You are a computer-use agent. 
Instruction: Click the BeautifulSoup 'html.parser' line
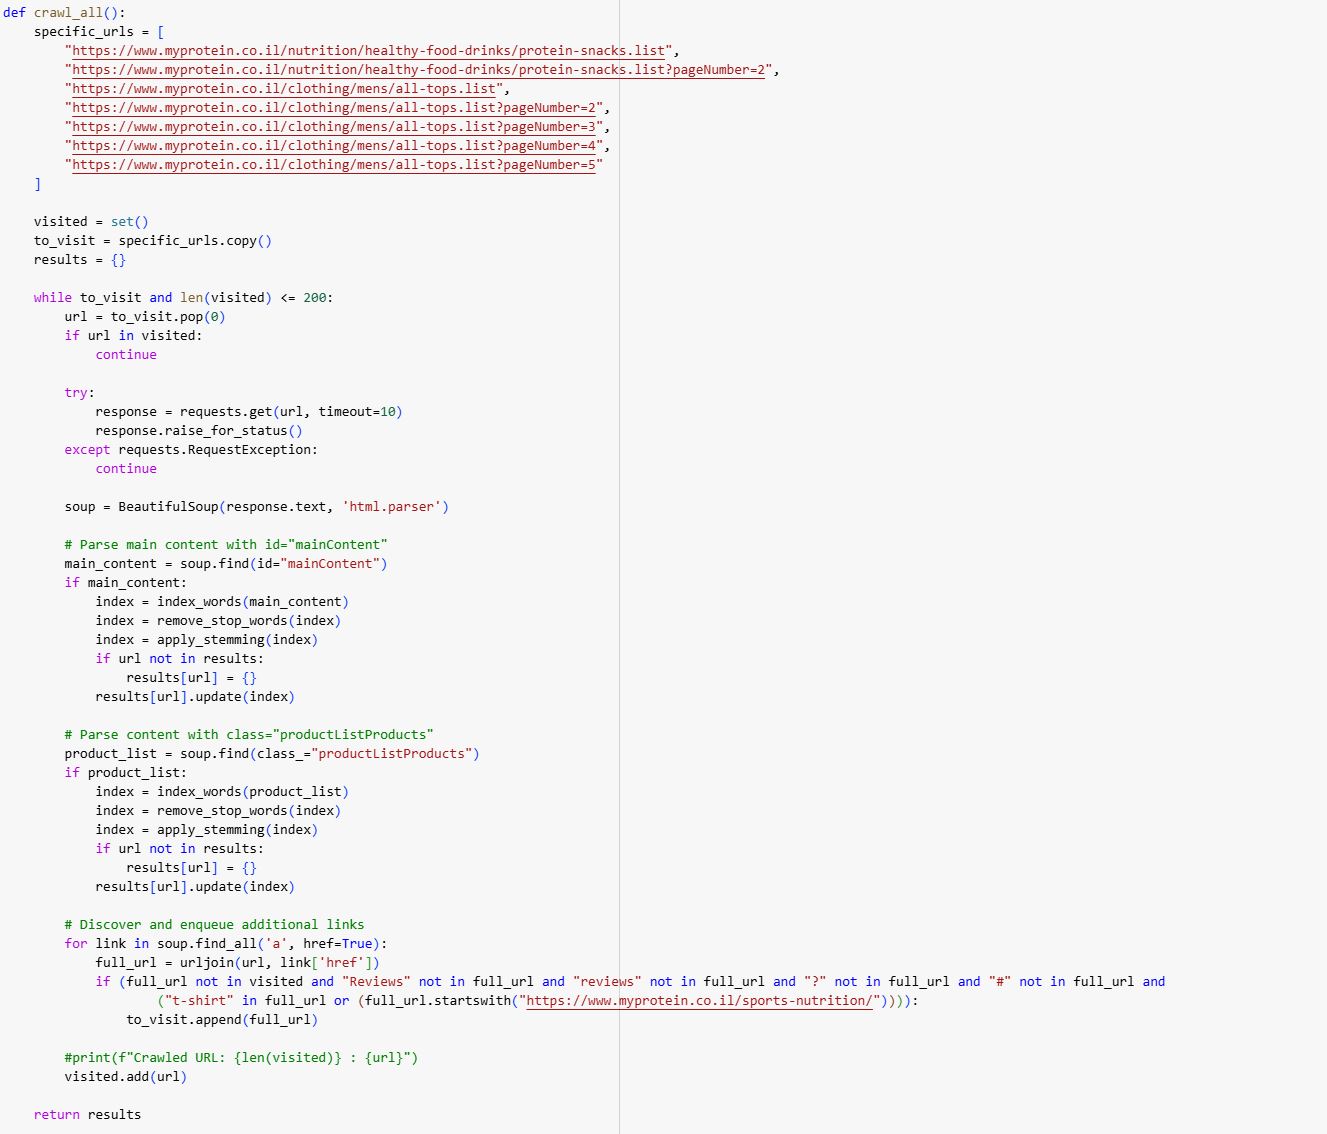click(x=256, y=507)
